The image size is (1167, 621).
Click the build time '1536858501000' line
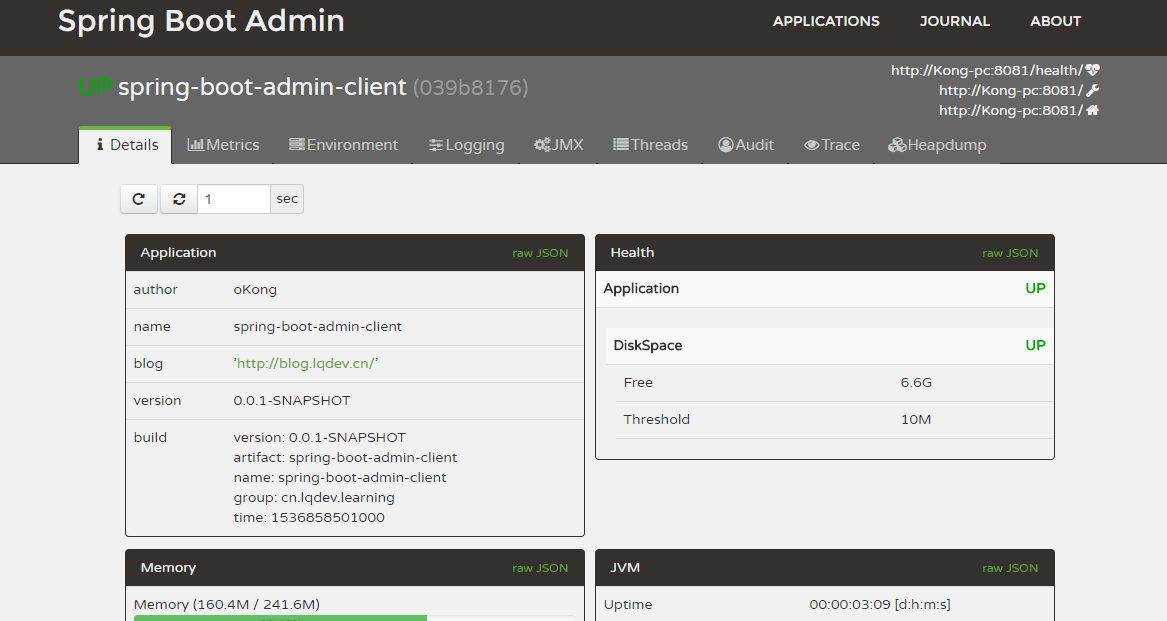309,518
